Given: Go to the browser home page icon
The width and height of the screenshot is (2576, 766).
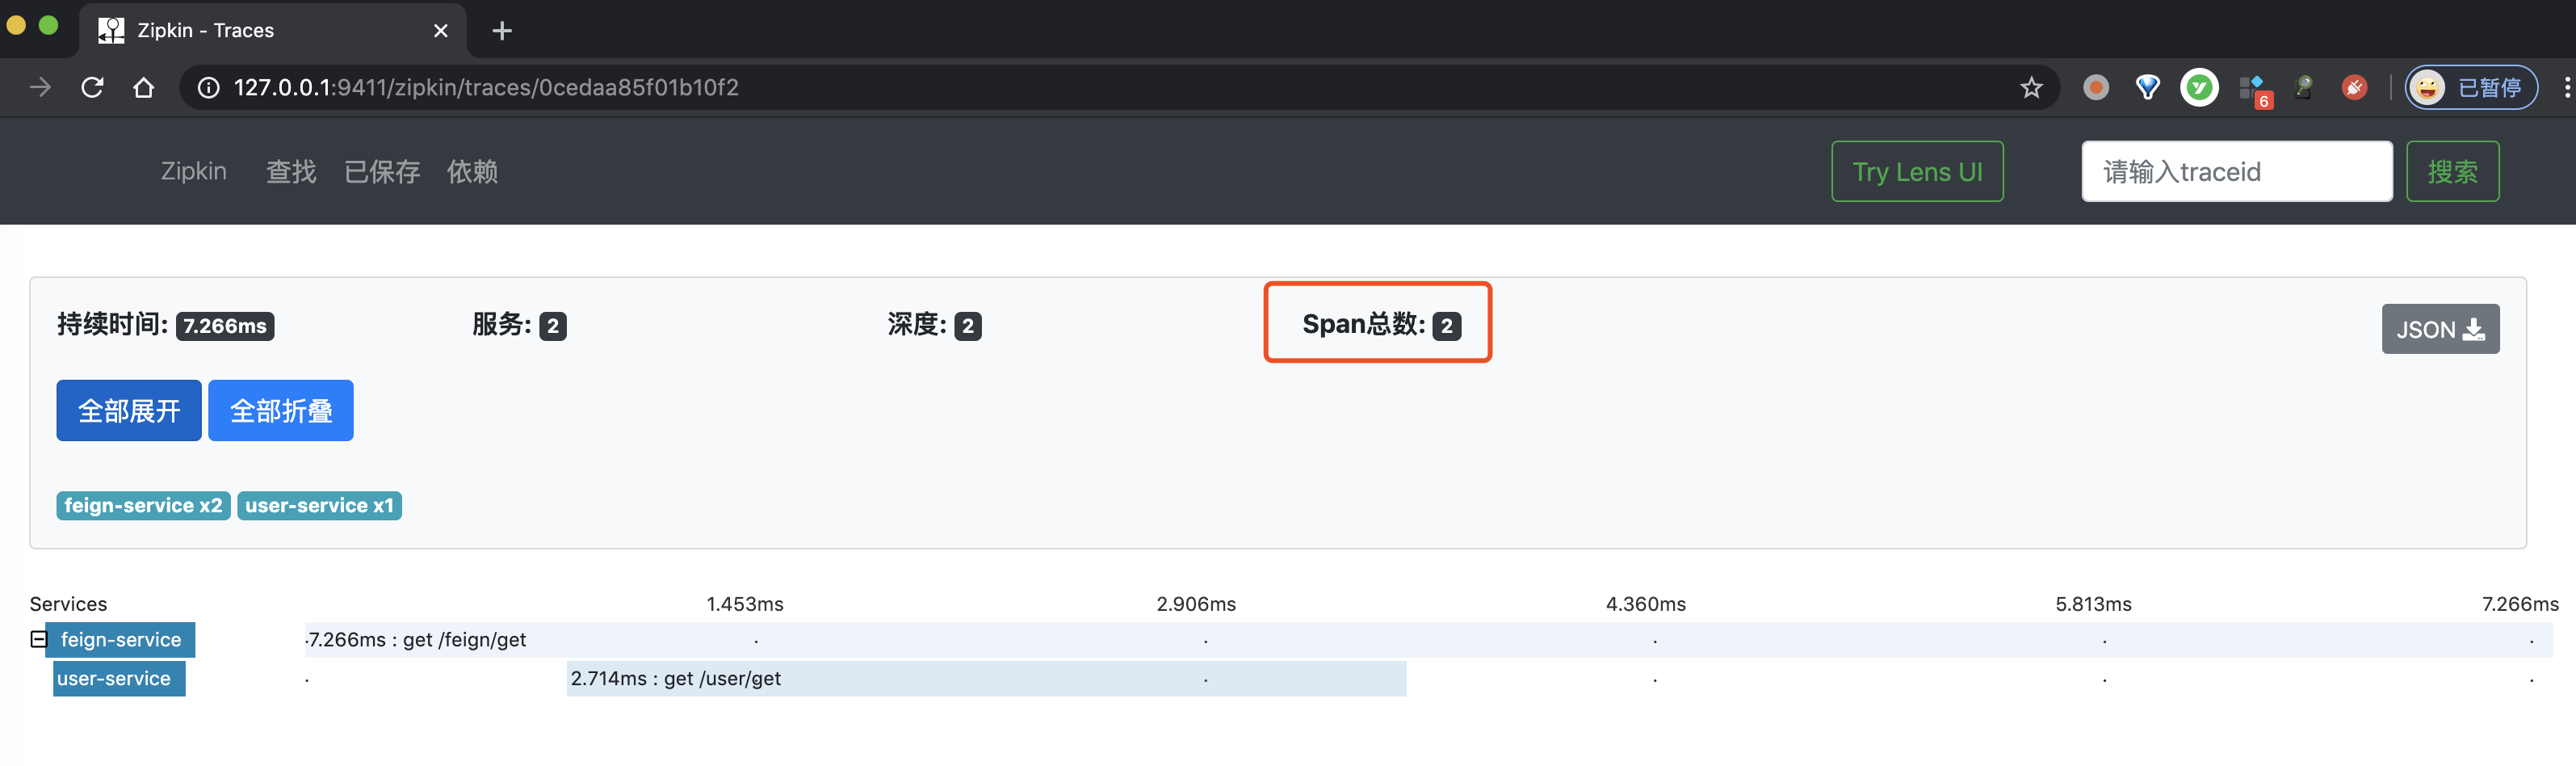Looking at the screenshot, I should (144, 88).
